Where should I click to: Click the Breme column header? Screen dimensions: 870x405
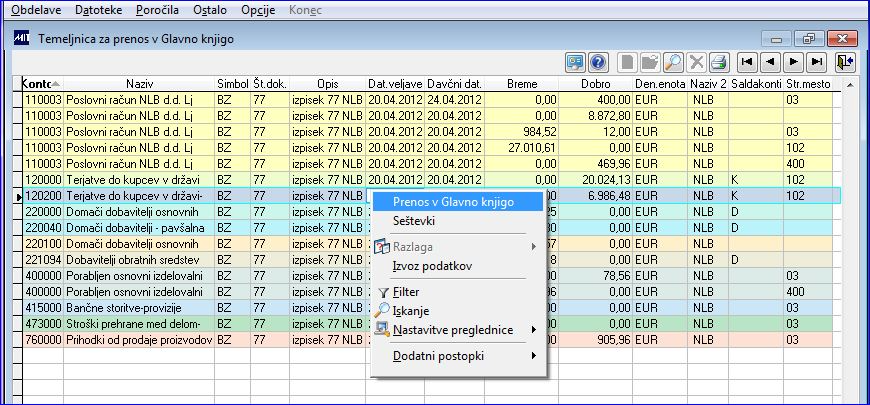tap(522, 84)
